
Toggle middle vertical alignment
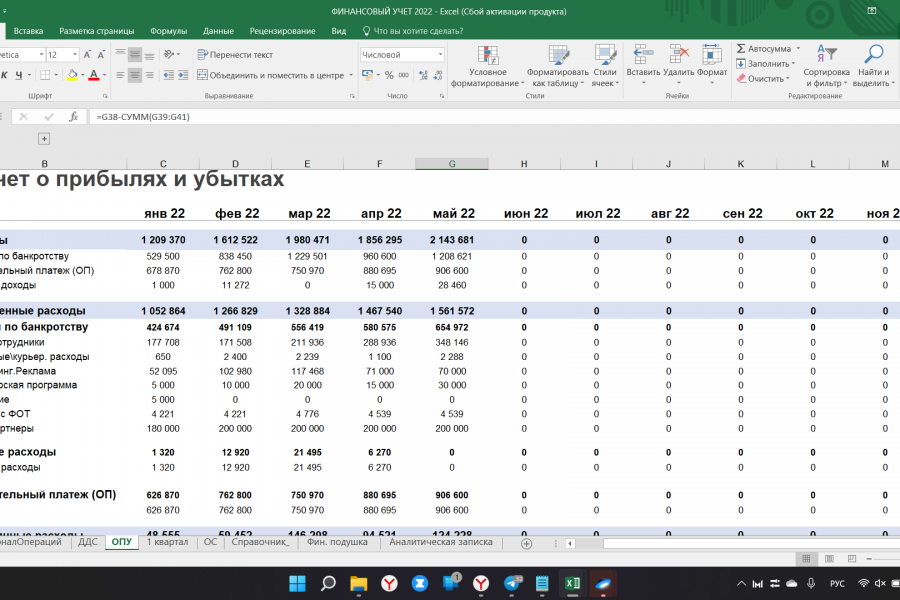click(x=135, y=55)
